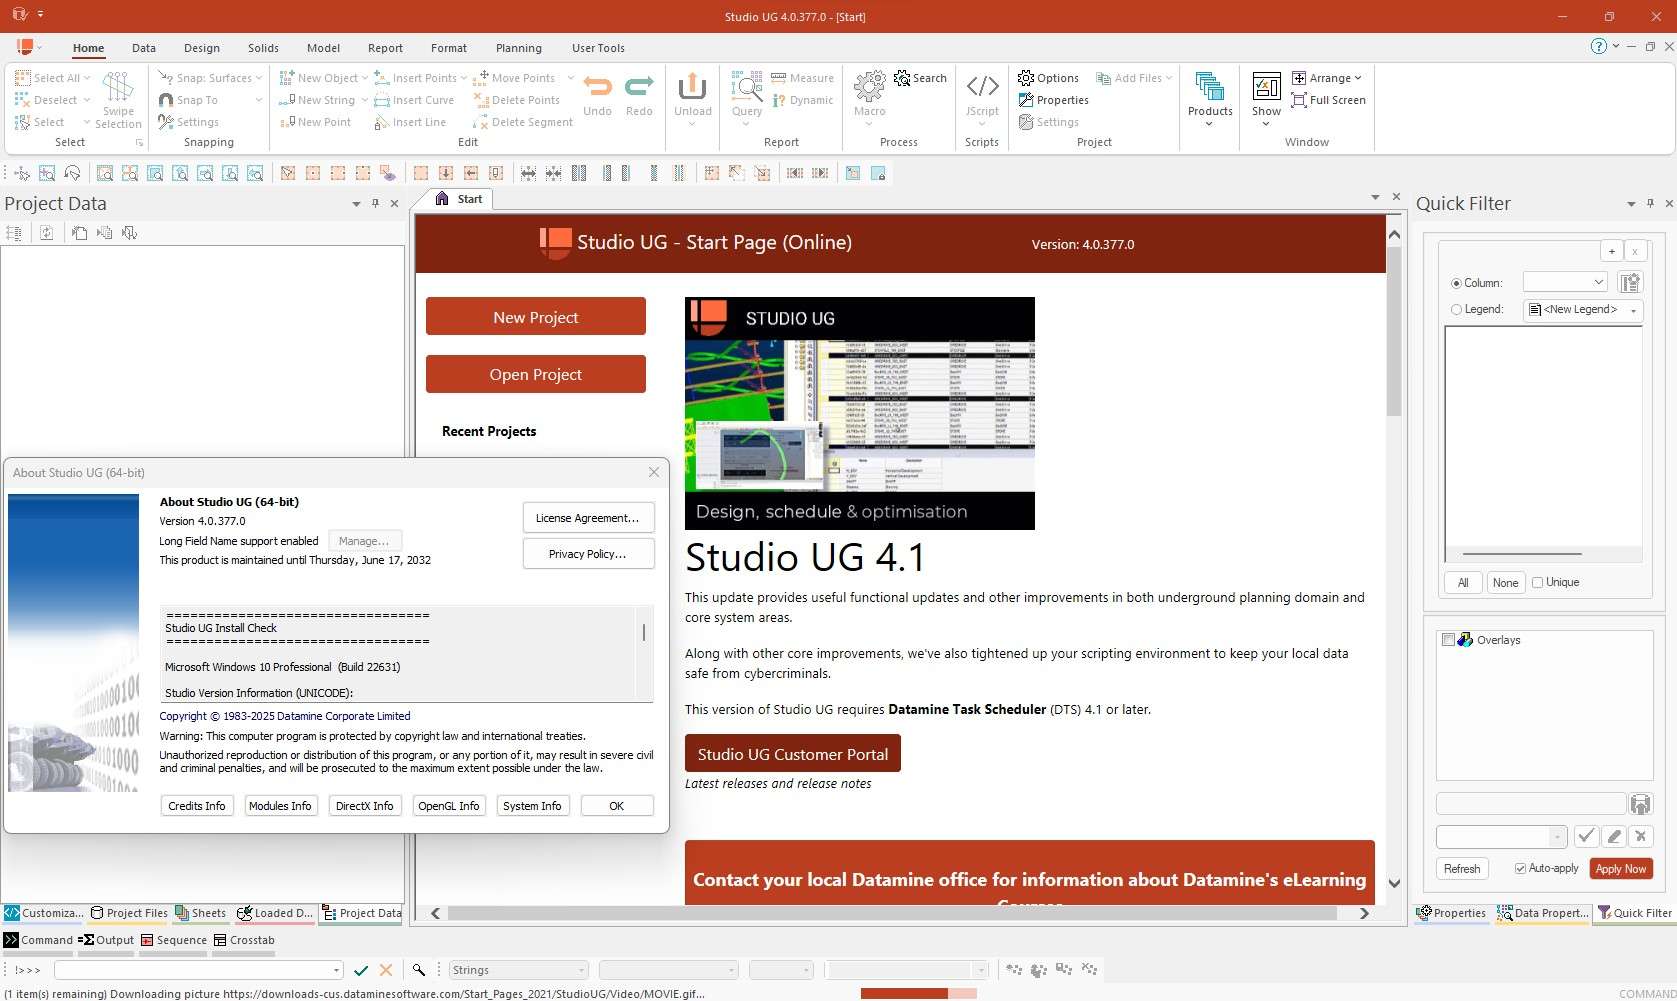Viewport: 1677px width, 1001px height.
Task: Click the JScript code icon
Action: 981,88
